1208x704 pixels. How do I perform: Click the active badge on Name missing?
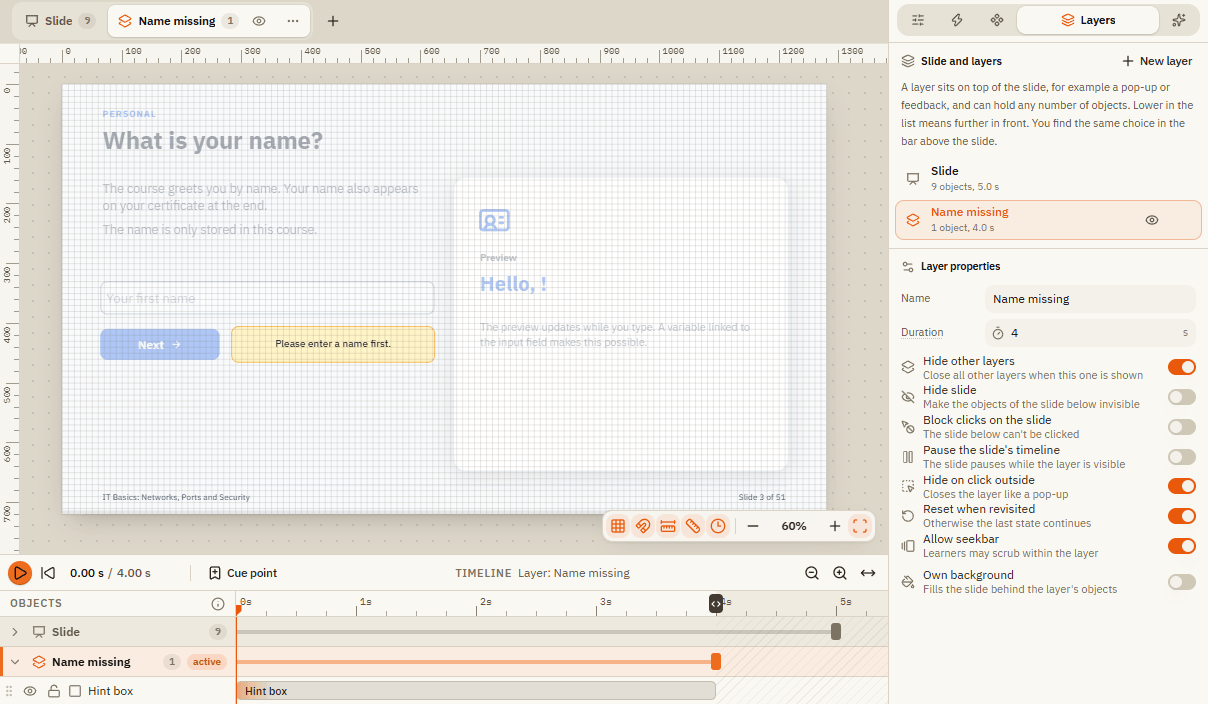[x=207, y=662]
